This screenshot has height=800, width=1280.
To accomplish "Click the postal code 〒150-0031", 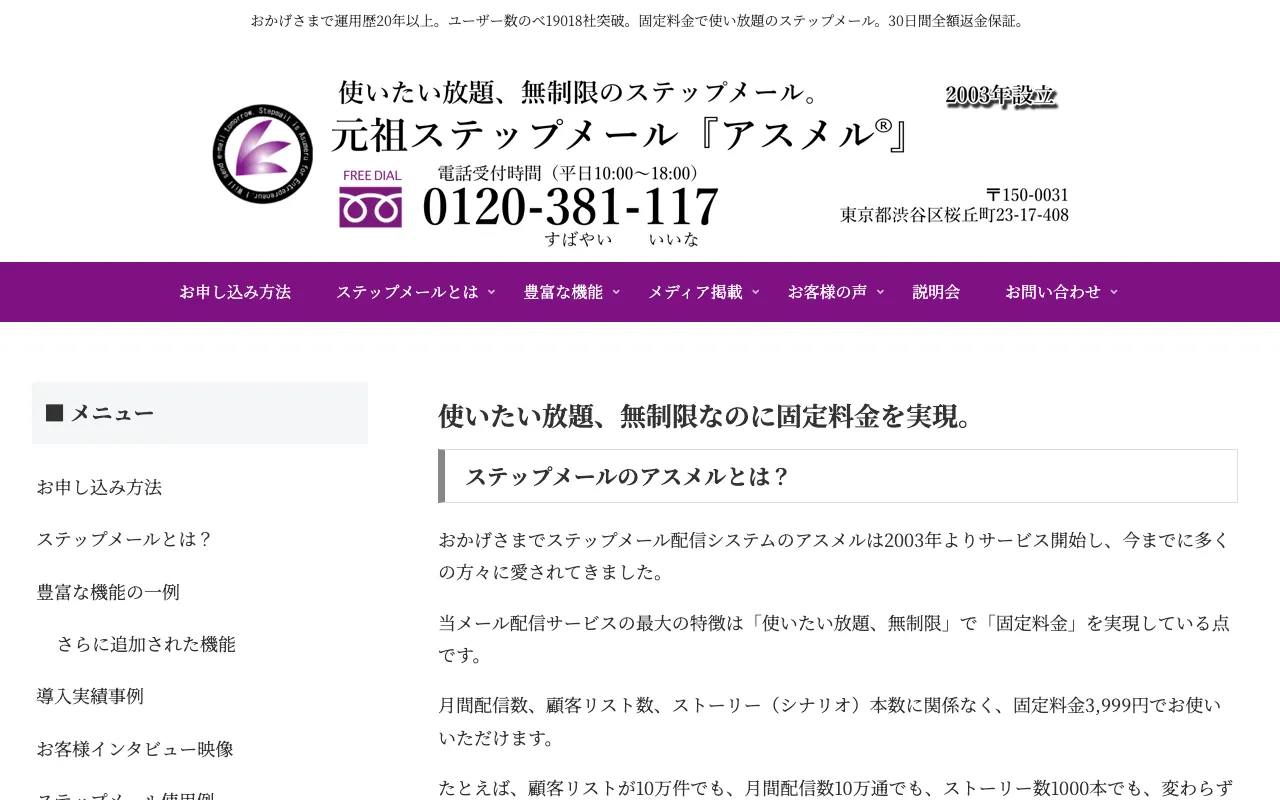I will pos(1027,195).
